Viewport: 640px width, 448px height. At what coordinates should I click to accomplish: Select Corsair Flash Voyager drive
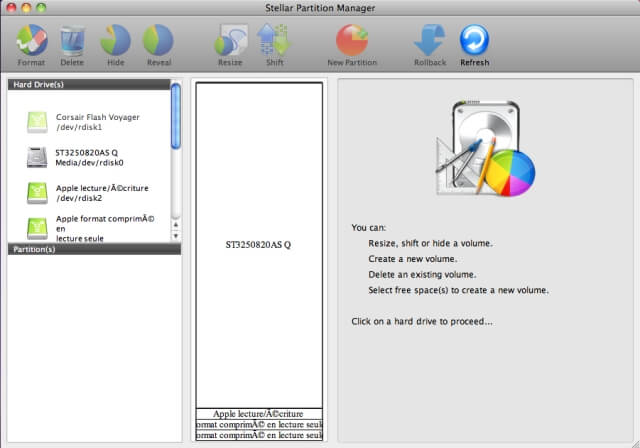(96, 122)
